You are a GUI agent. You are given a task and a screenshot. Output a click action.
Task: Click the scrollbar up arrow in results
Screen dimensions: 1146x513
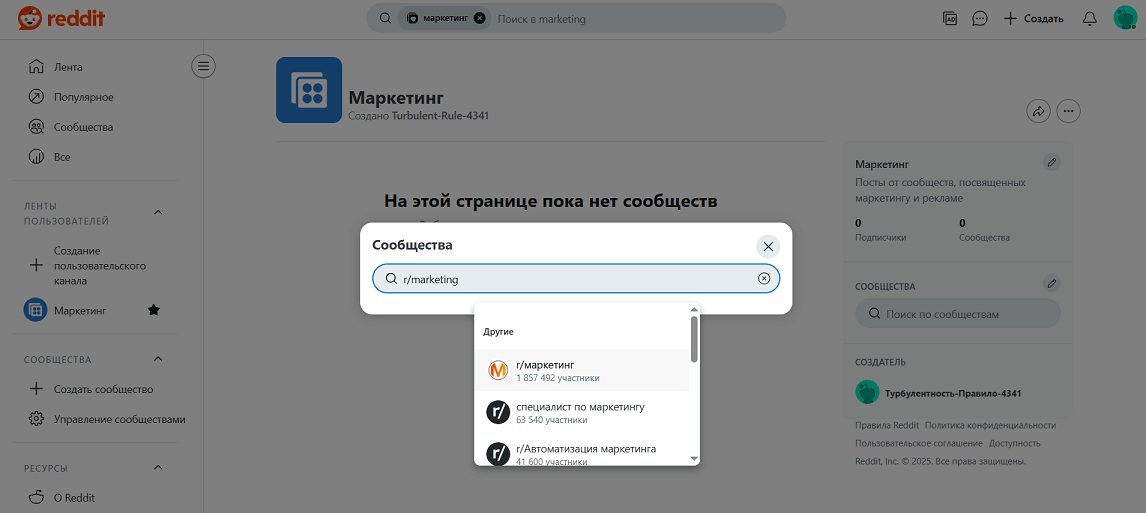click(x=694, y=309)
